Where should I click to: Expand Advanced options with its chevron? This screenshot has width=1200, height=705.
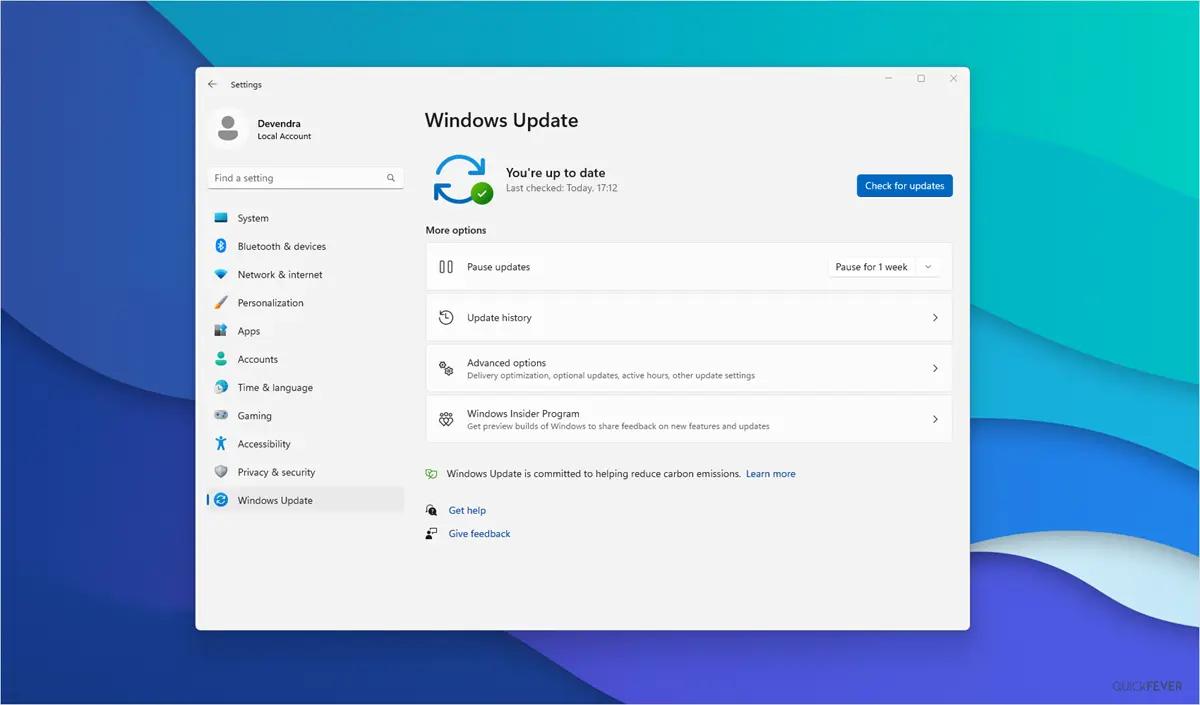point(935,368)
